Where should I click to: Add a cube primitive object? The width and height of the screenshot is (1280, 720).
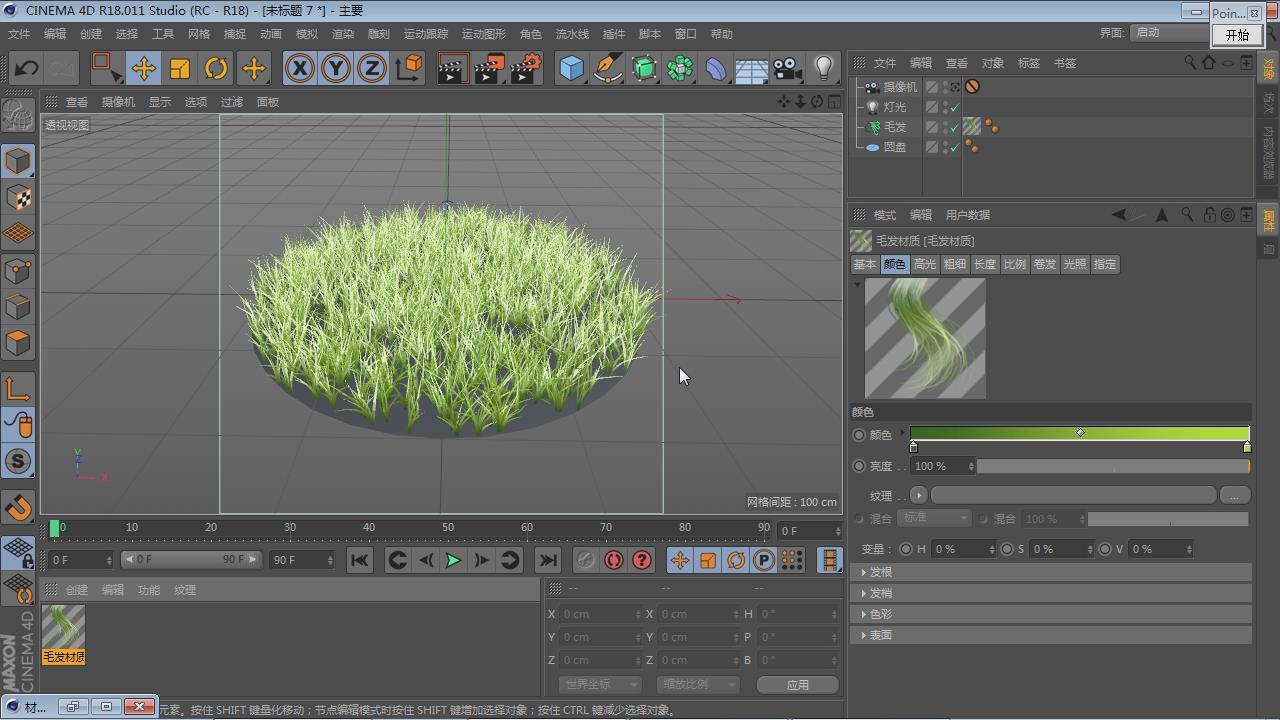click(571, 68)
